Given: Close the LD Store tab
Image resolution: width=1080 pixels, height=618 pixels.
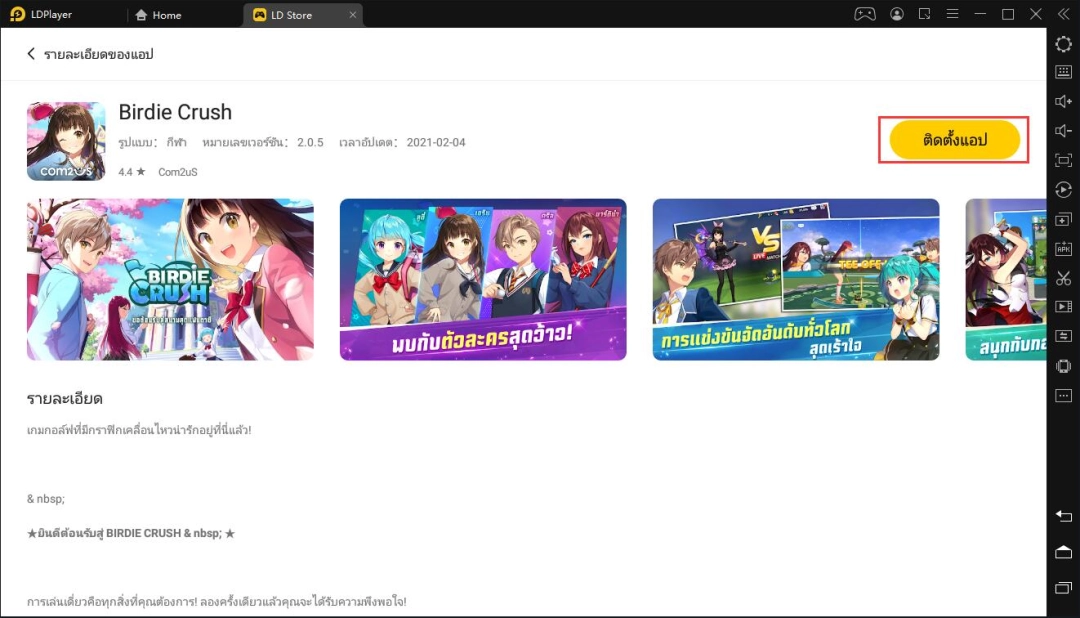Looking at the screenshot, I should tap(352, 14).
